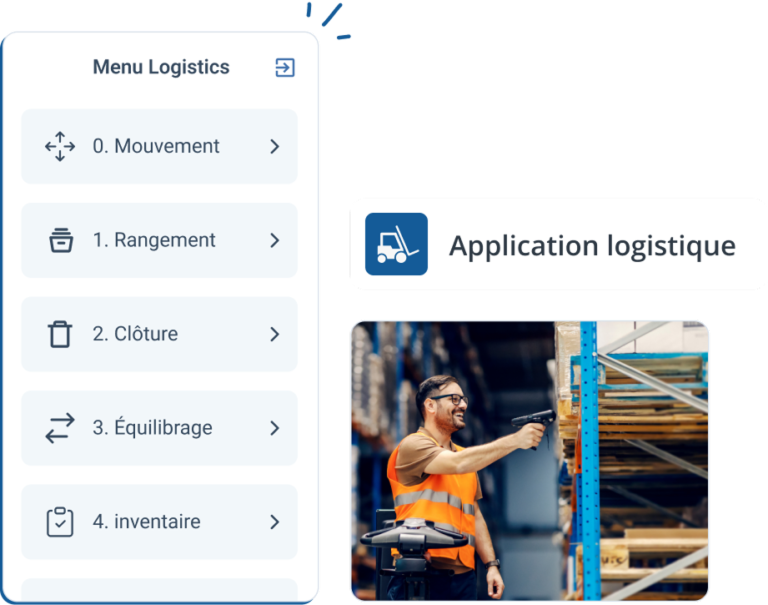Click the blue forklift application icon
Viewport: 768px width, 605px height.
[x=396, y=244]
